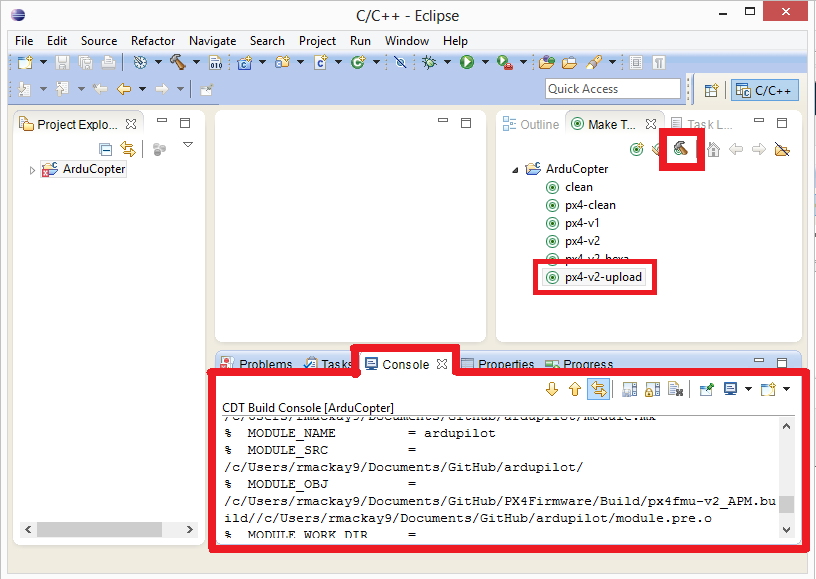
Task: Switch to the Problems tab
Action: pyautogui.click(x=257, y=365)
